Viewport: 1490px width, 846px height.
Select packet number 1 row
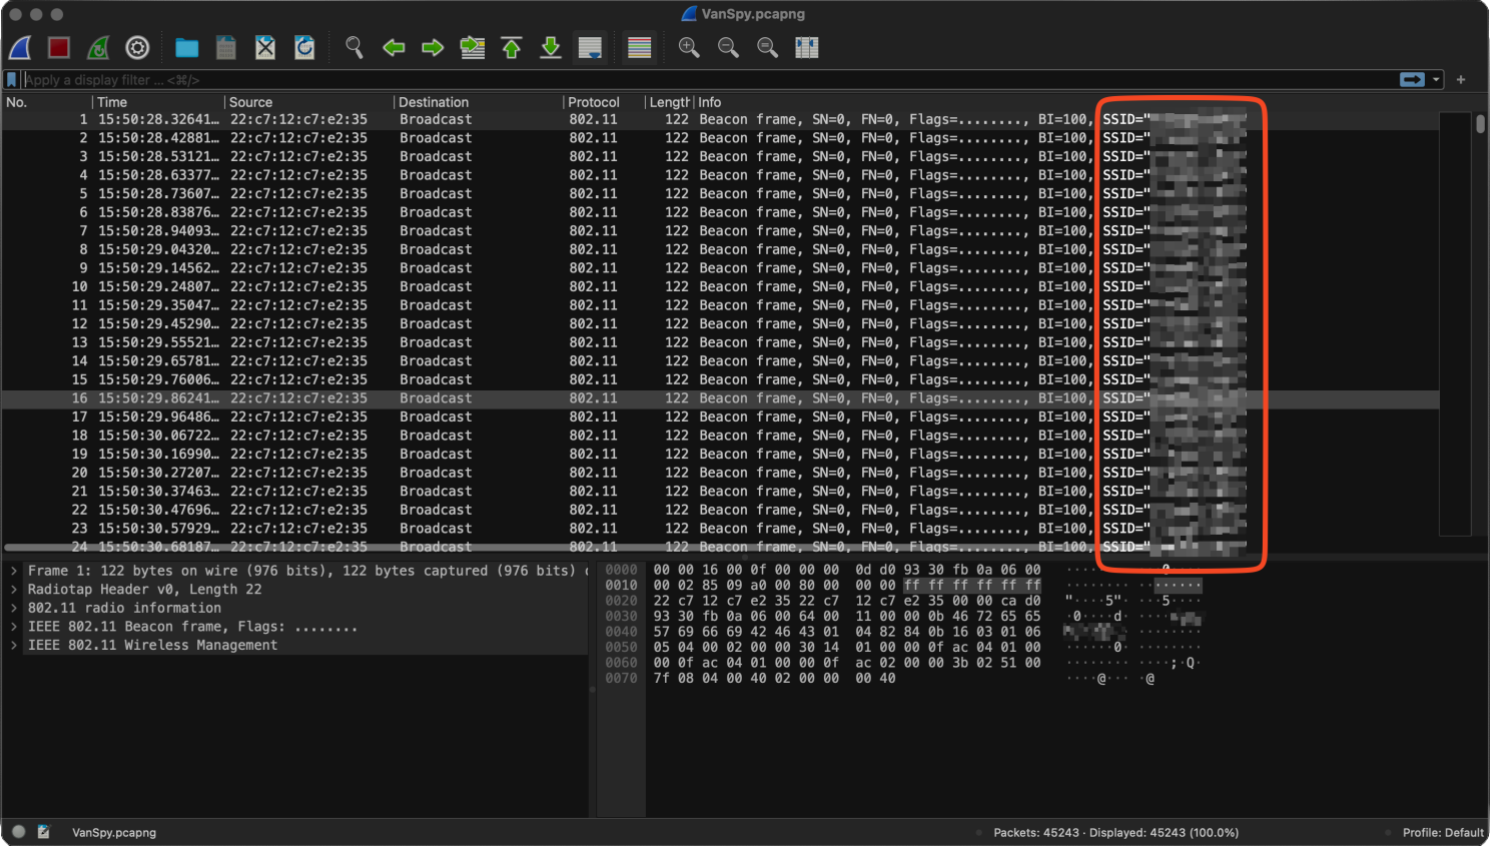click(720, 119)
